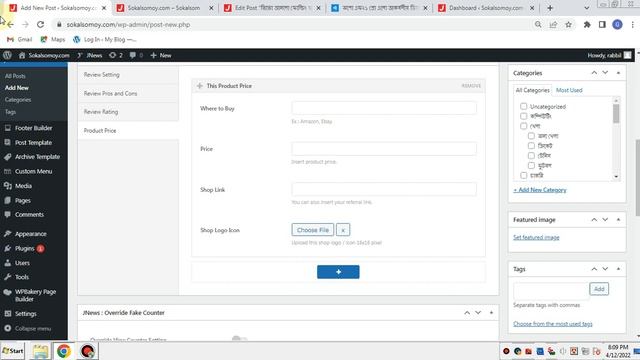
Task: Switch to the Sokalsomoy.com – Sokalsom tab
Action: click(x=163, y=8)
